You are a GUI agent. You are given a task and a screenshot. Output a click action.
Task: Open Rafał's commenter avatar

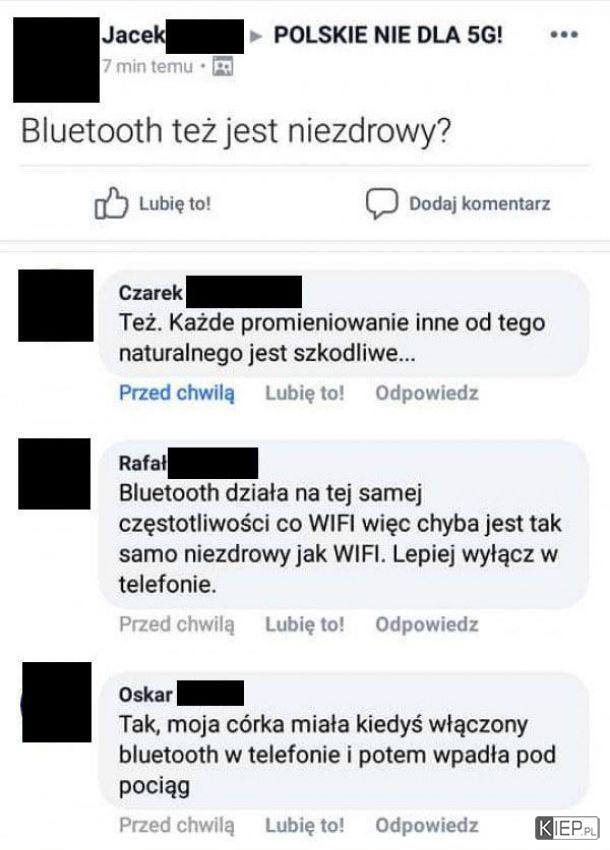tap(54, 474)
